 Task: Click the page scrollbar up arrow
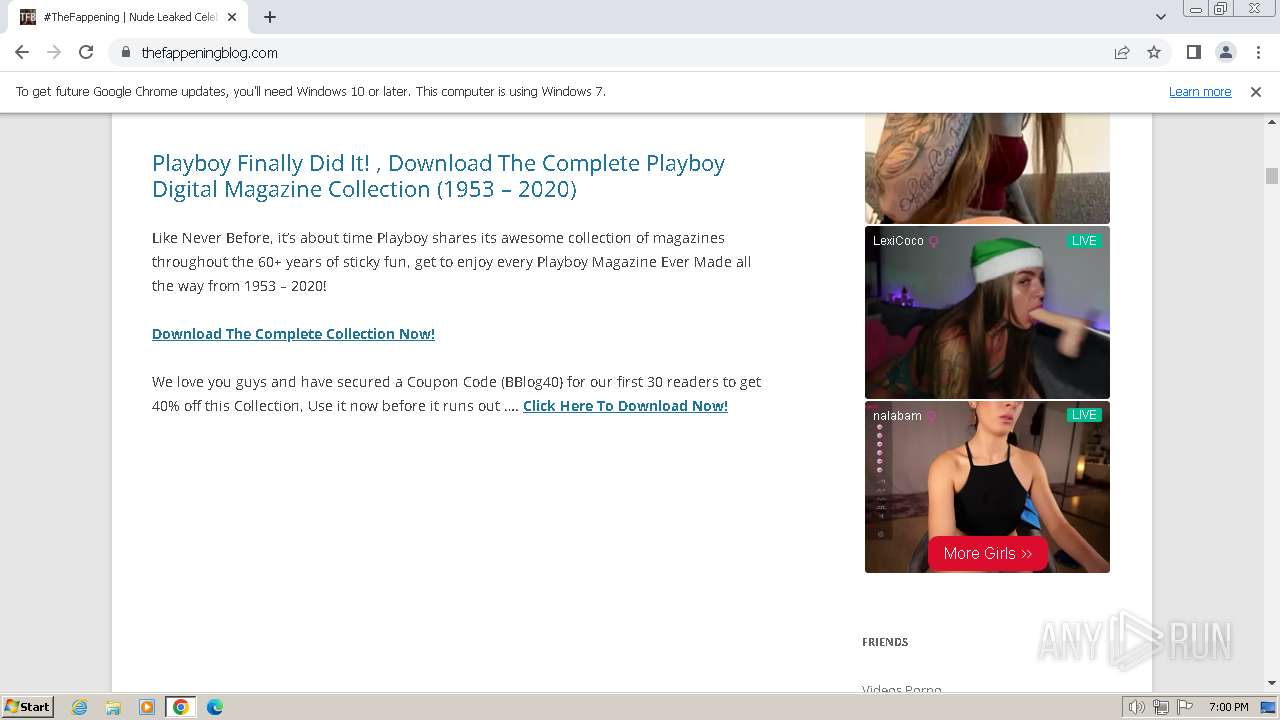pyautogui.click(x=1271, y=121)
